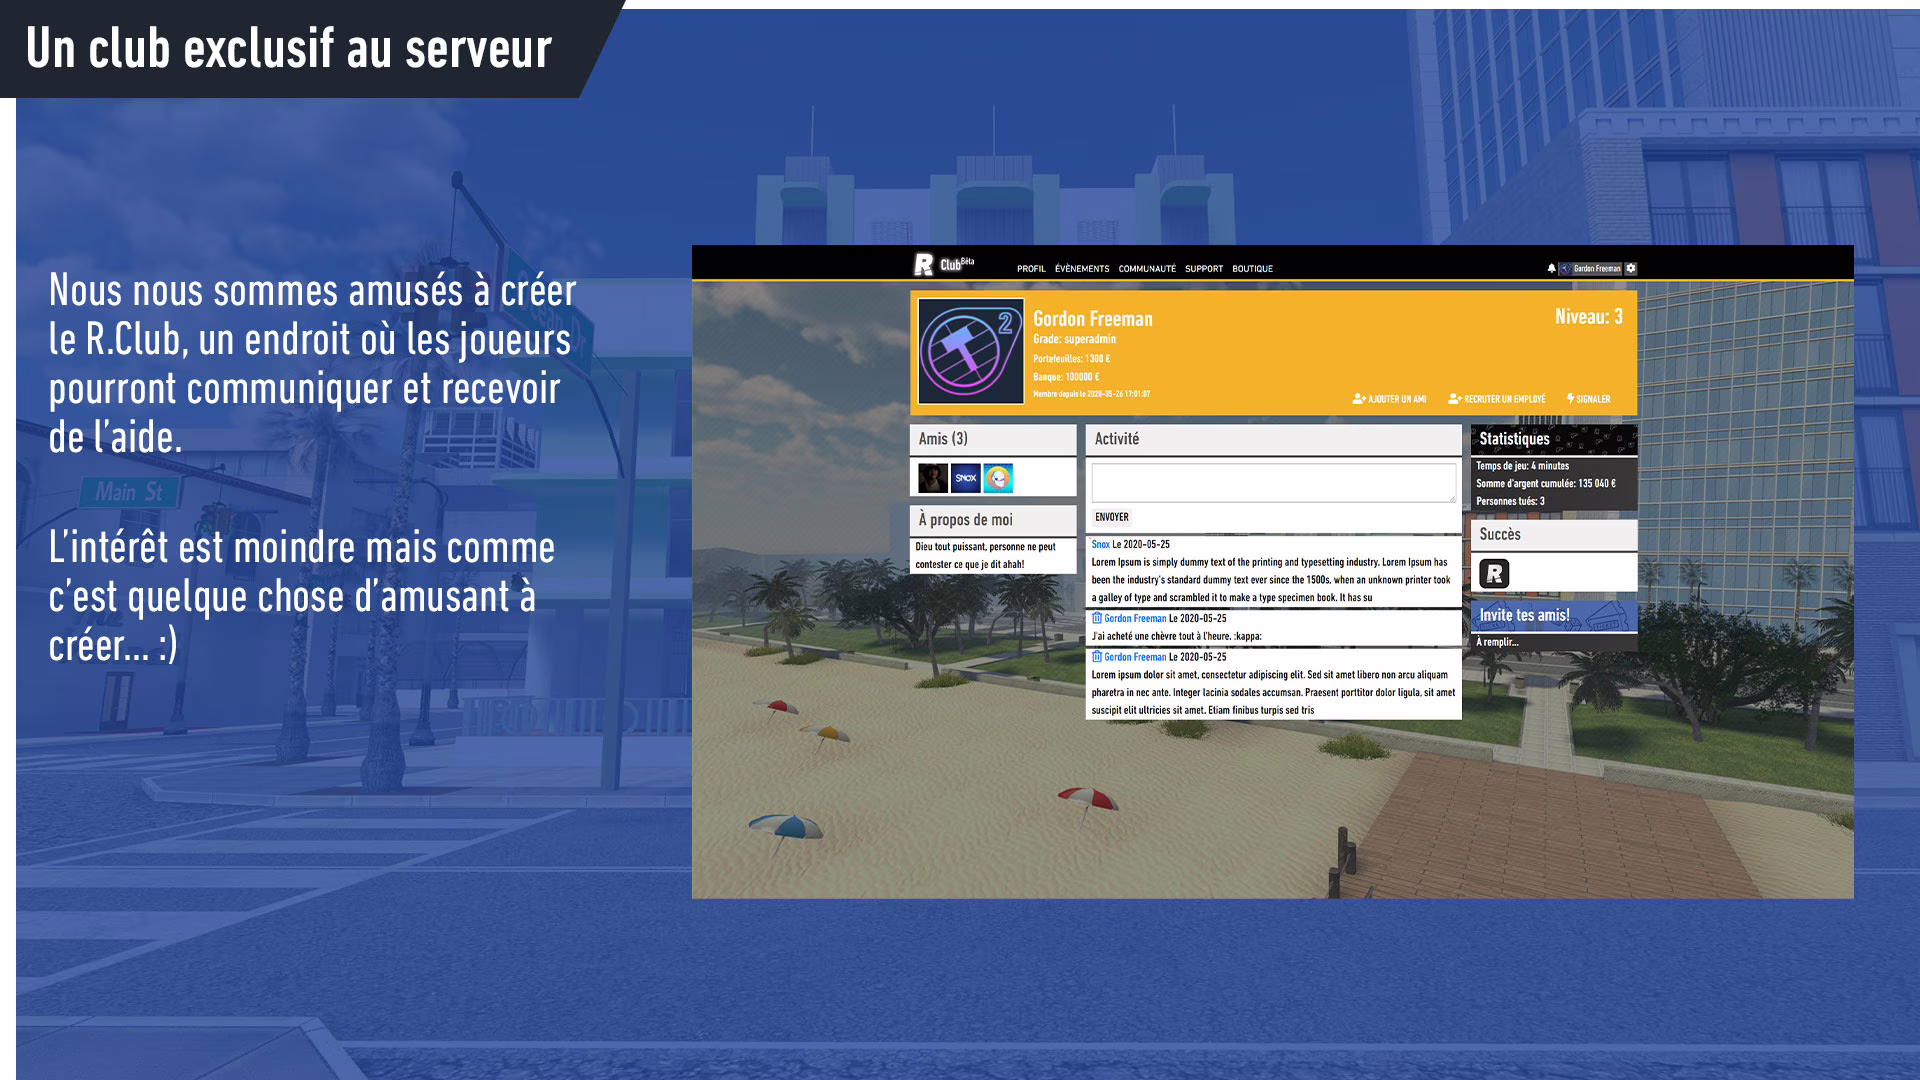Screen dimensions: 1920x1080
Task: Click the 'Temps de jeu: 4 minutes' stat
Action: click(1522, 466)
